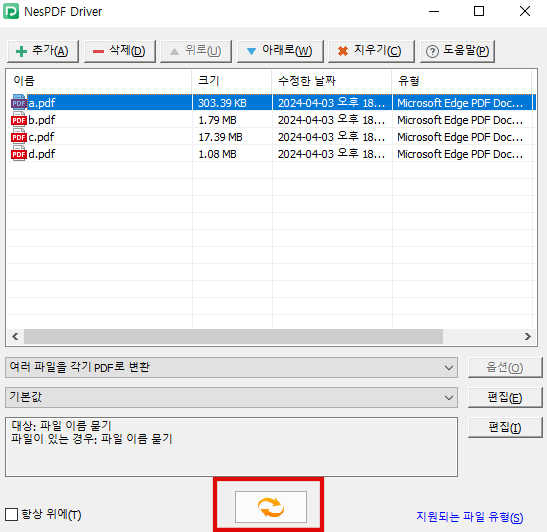Open the 지원되는 파일 유형(S) link
Viewport: 547px width, 532px height.
pos(470,517)
